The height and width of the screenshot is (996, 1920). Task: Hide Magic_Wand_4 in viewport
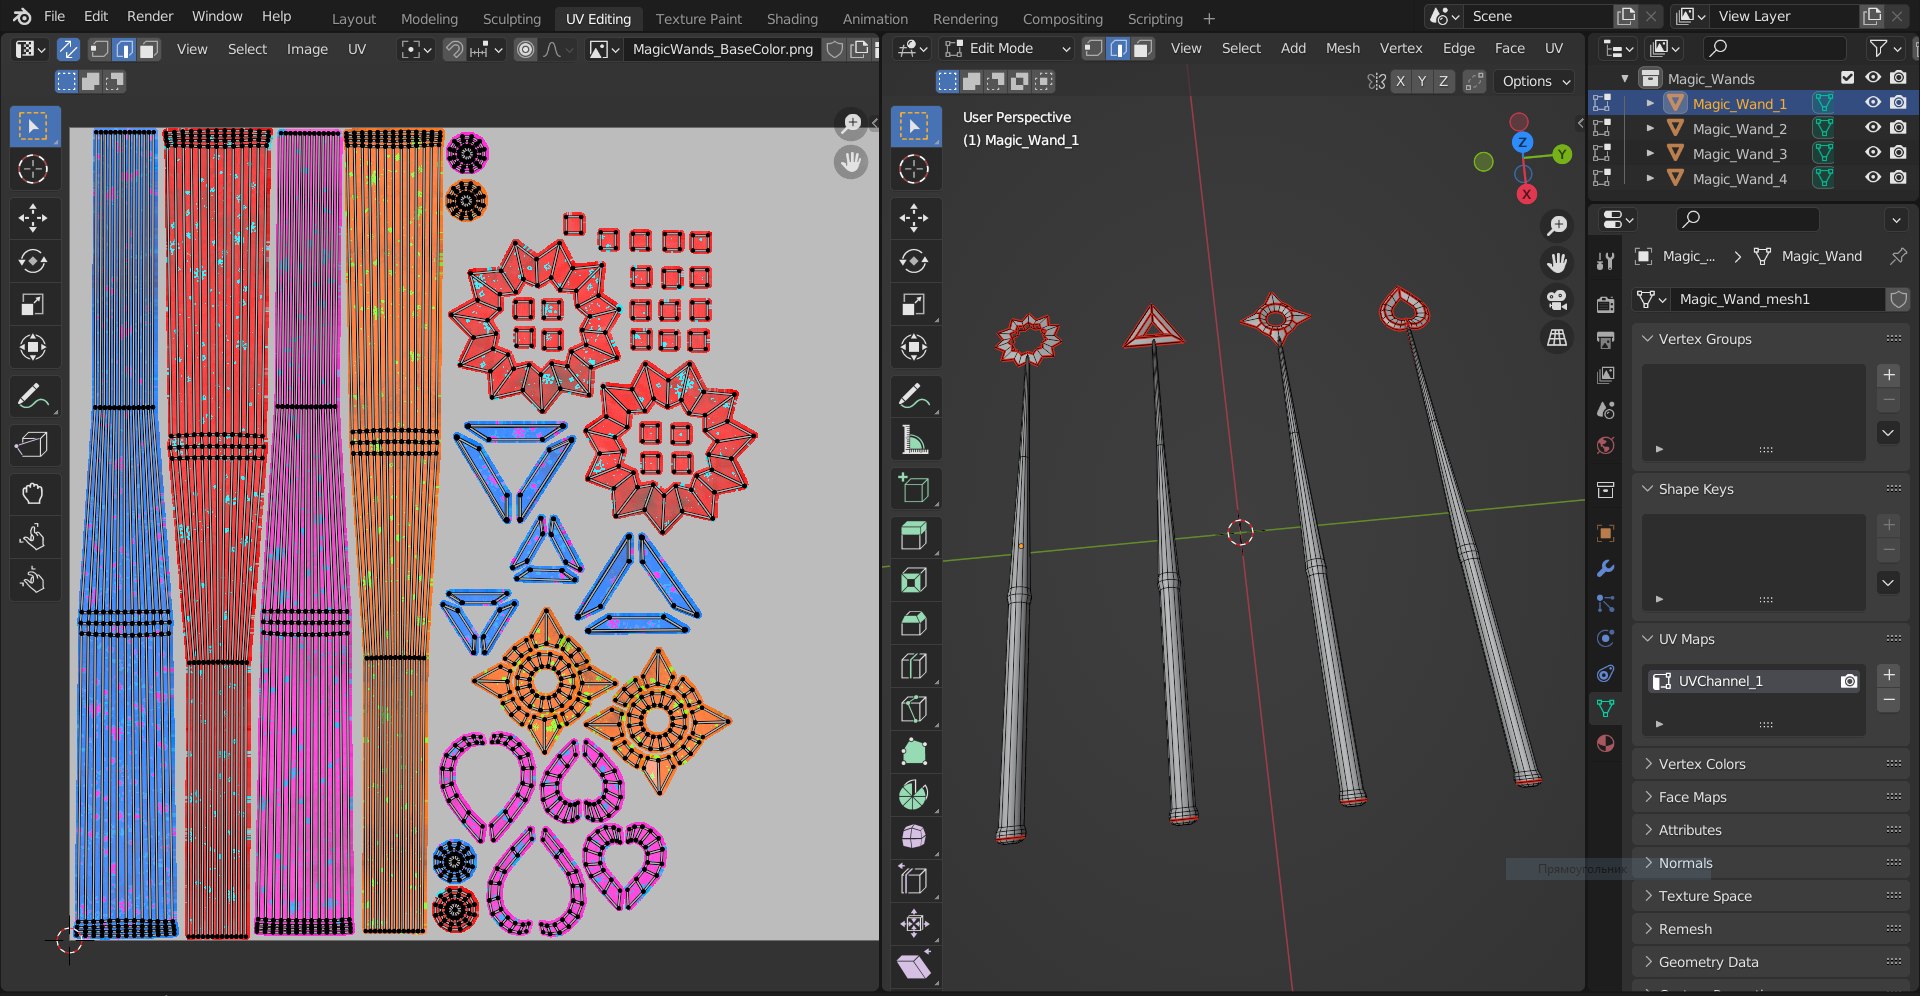coord(1873,178)
